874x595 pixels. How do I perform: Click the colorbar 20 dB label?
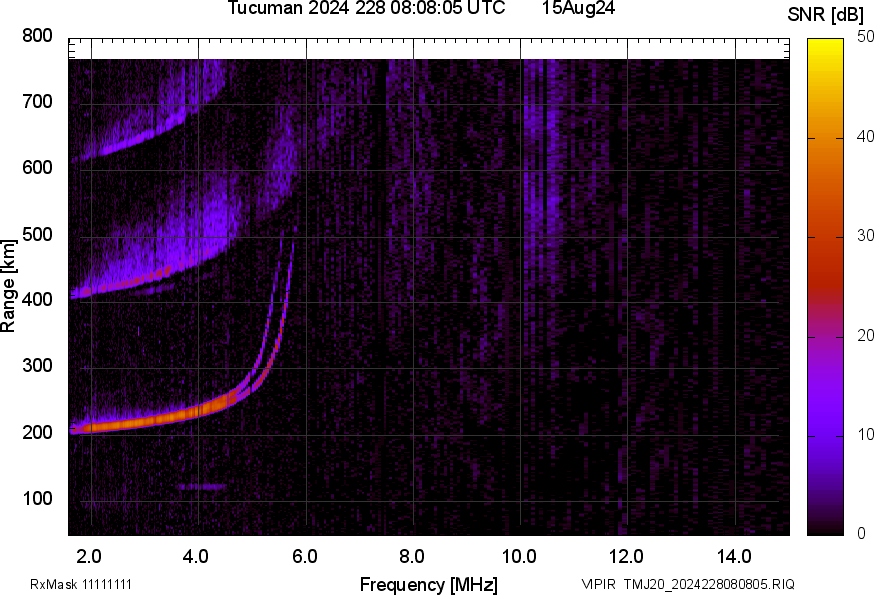[865, 335]
